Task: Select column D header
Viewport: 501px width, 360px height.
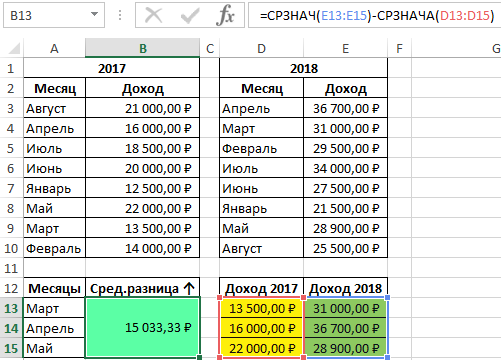Action: coord(262,49)
